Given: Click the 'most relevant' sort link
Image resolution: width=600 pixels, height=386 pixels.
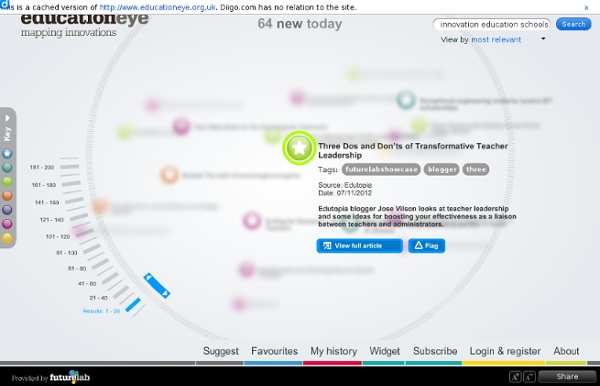Looking at the screenshot, I should [x=496, y=39].
